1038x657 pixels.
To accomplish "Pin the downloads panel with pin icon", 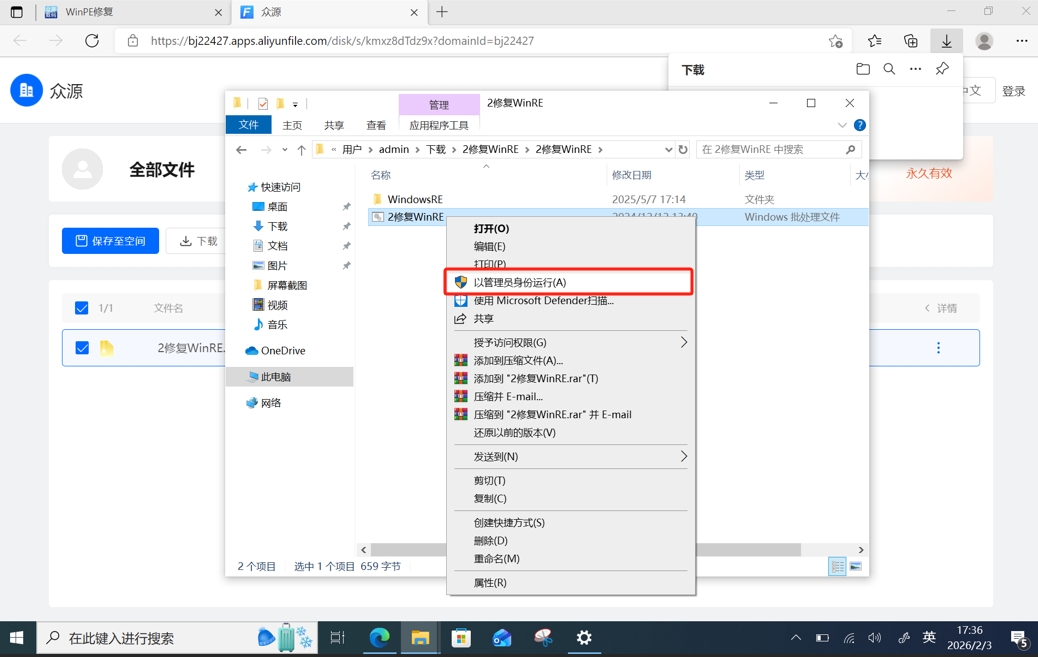I will point(942,70).
